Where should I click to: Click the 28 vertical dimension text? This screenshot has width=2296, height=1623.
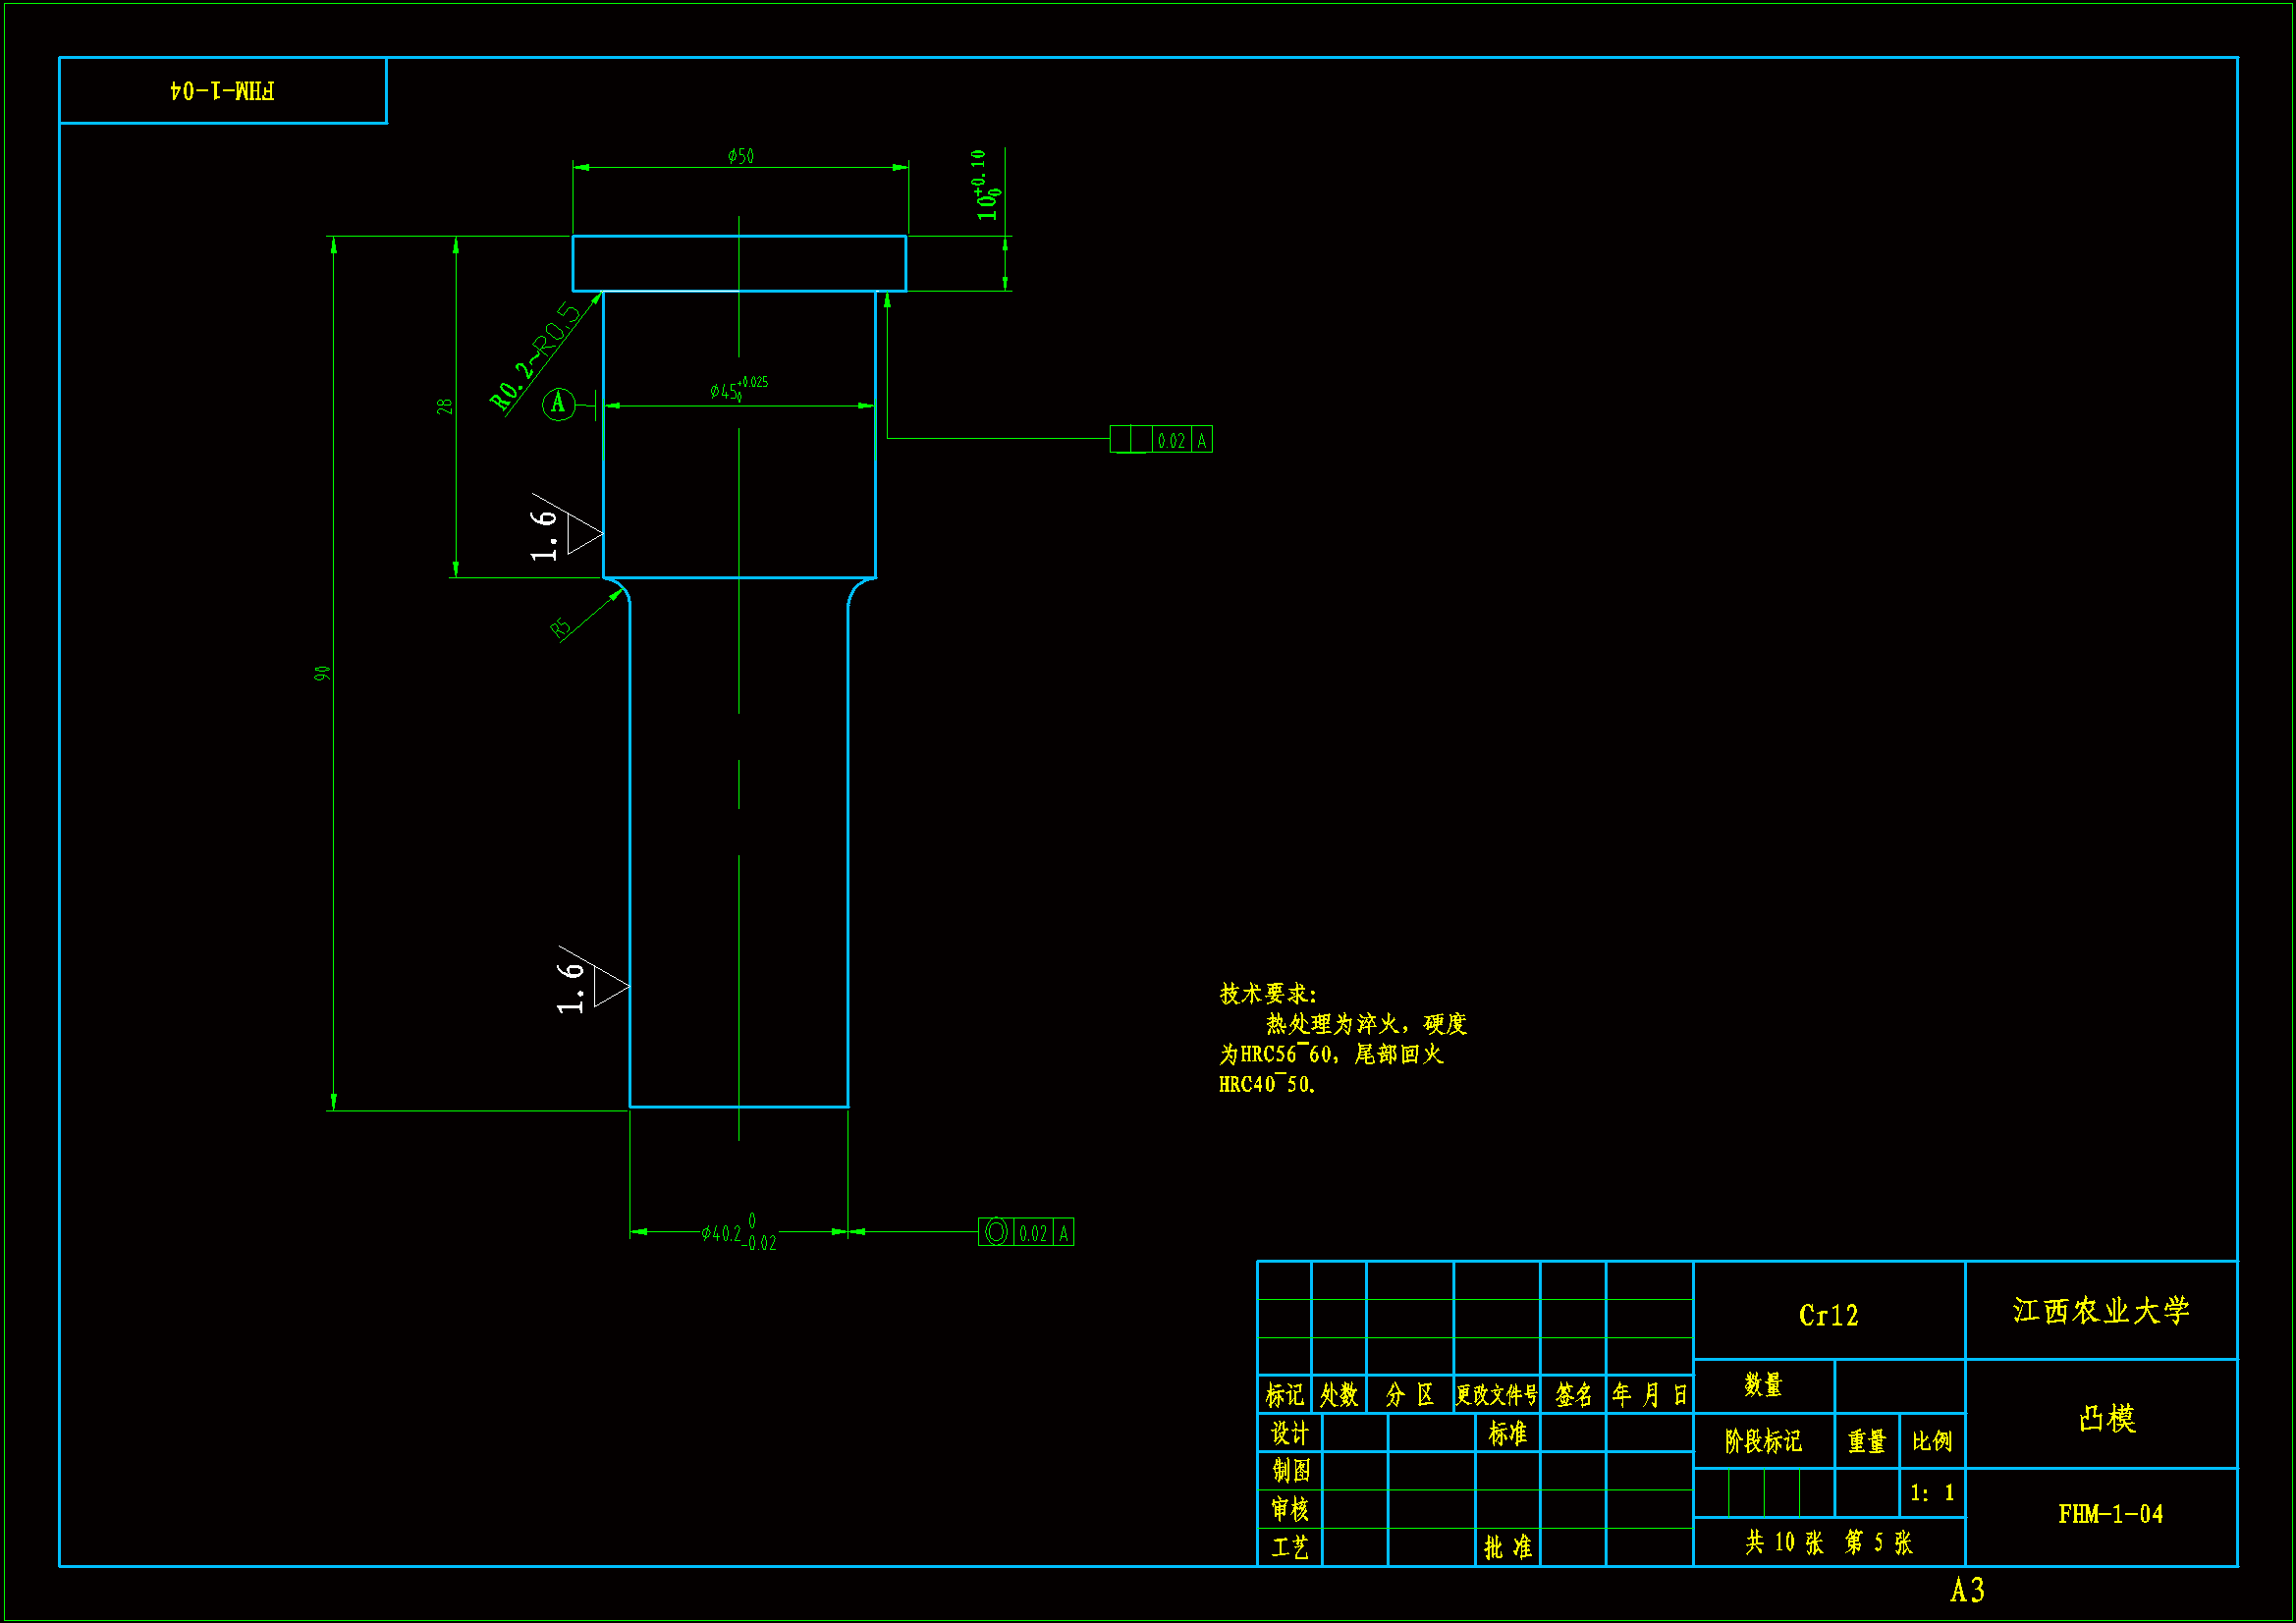(444, 406)
